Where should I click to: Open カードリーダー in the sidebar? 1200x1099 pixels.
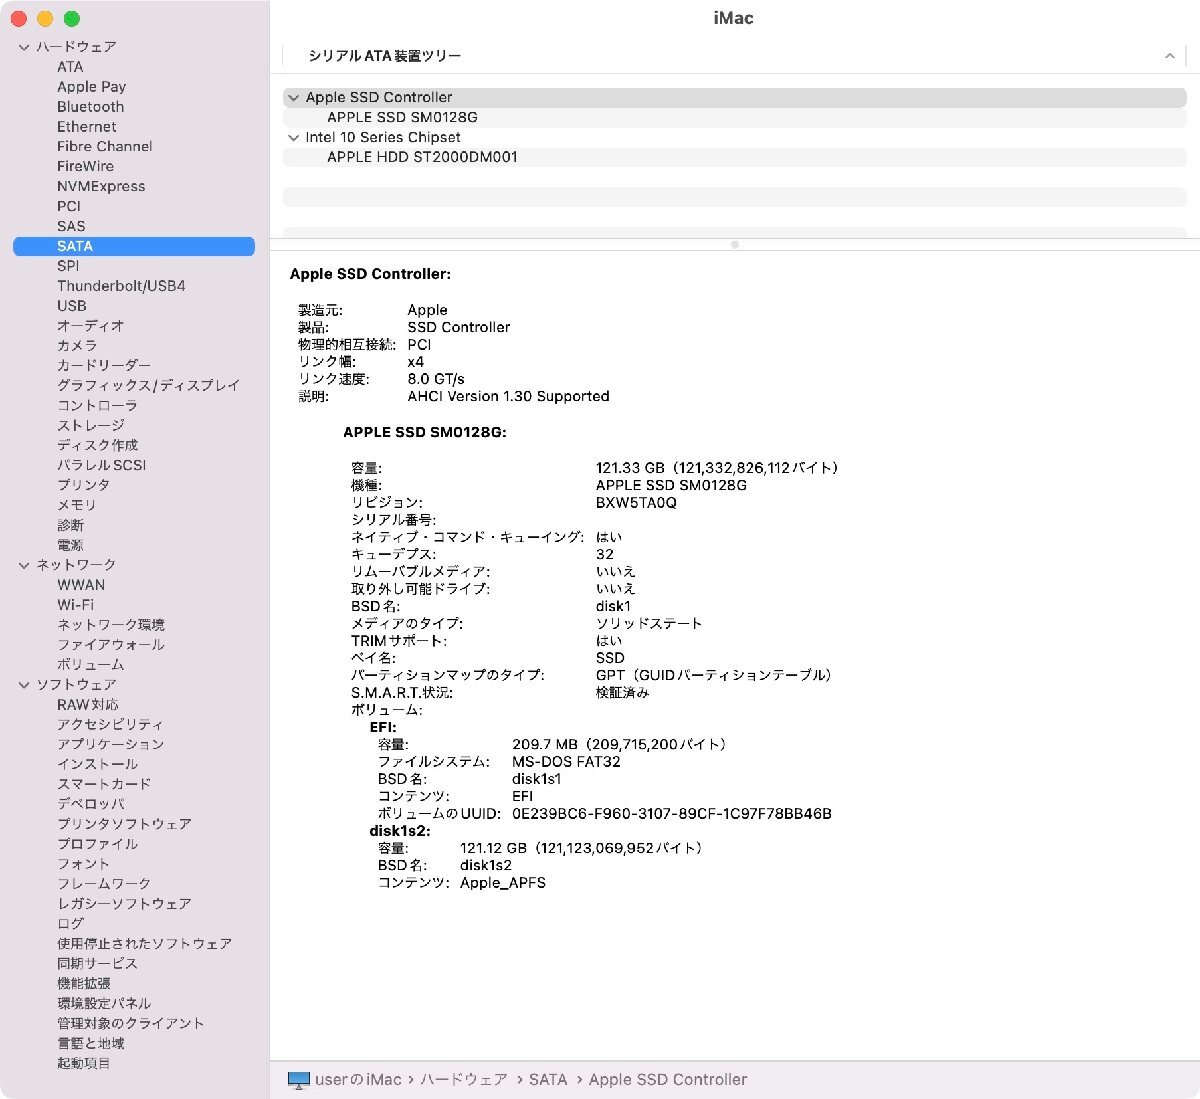104,366
